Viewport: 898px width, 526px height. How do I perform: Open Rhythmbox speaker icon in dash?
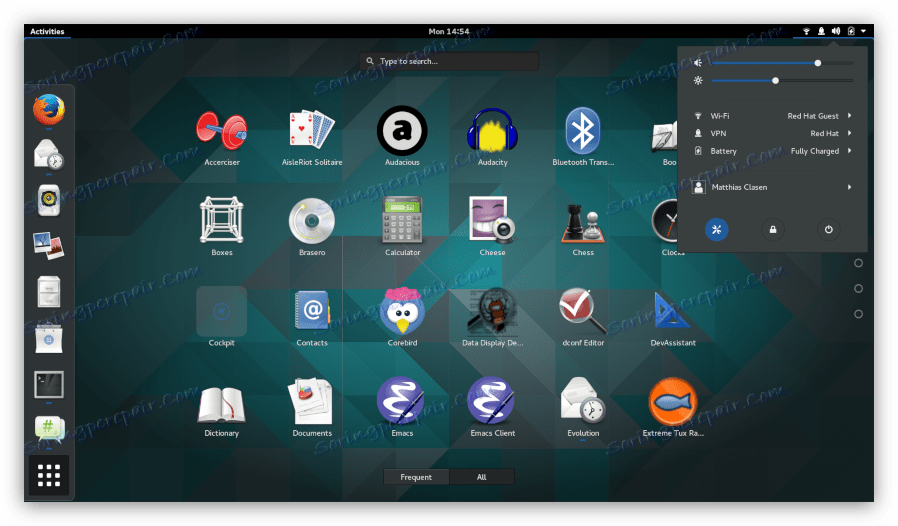(49, 200)
